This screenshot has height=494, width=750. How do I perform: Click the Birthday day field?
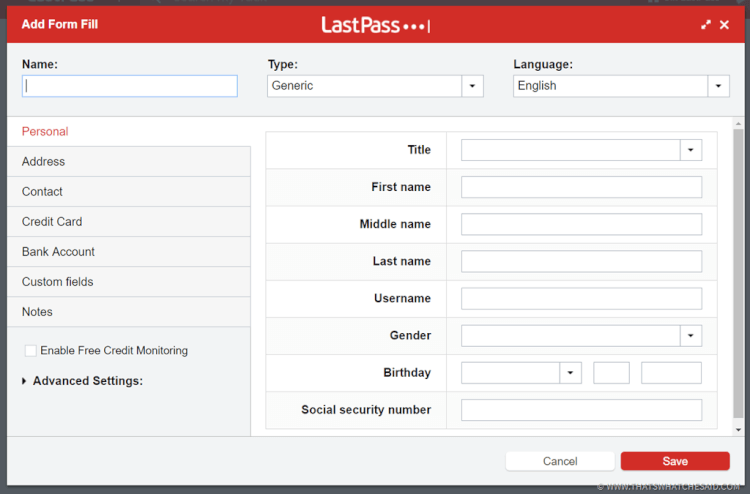(x=611, y=373)
